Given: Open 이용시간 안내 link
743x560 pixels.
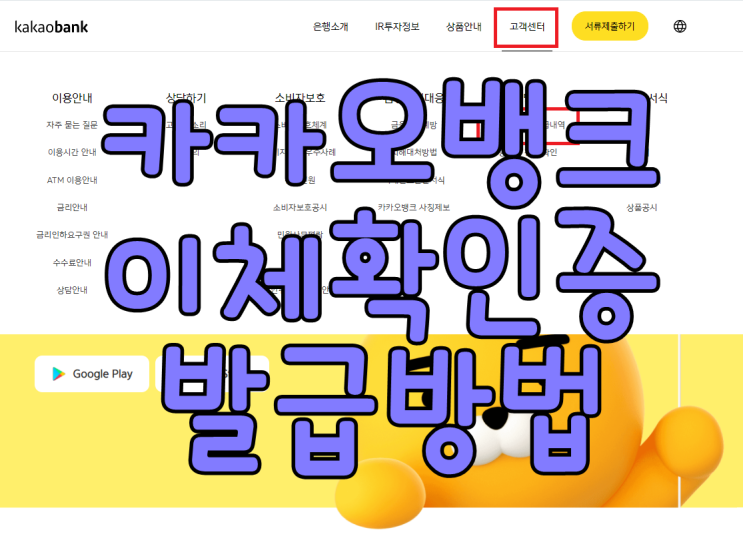Looking at the screenshot, I should (x=72, y=152).
